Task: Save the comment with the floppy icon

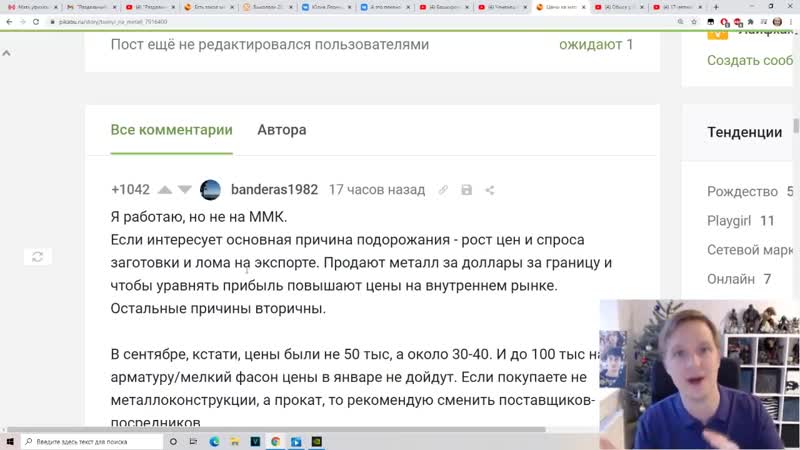Action: tap(466, 190)
